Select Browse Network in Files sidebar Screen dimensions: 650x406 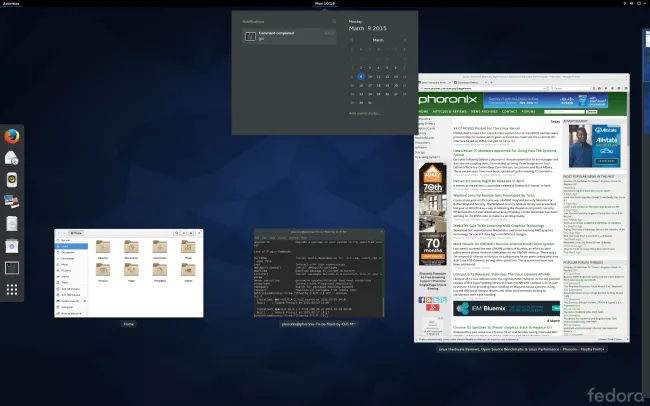[x=71, y=314]
